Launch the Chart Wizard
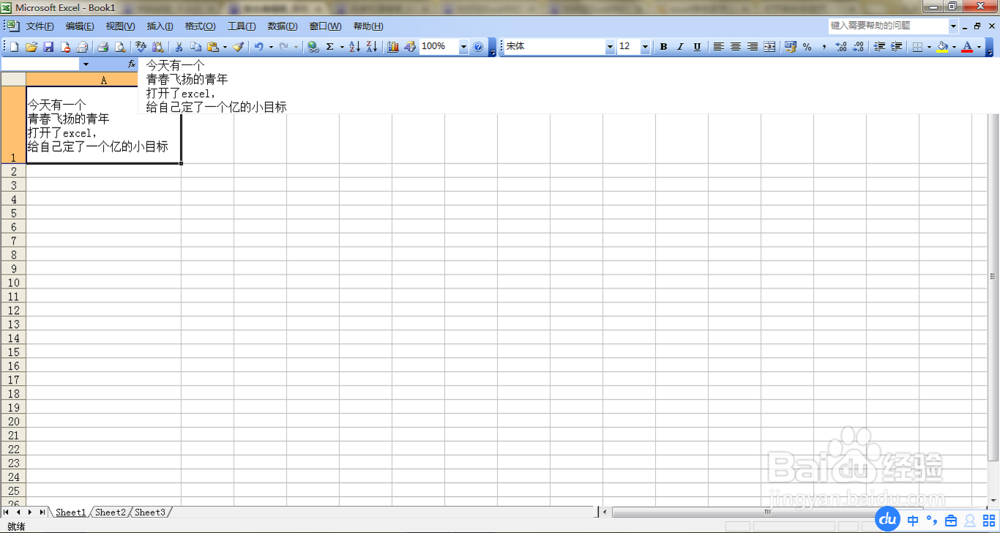The height and width of the screenshot is (533, 1000). (393, 47)
